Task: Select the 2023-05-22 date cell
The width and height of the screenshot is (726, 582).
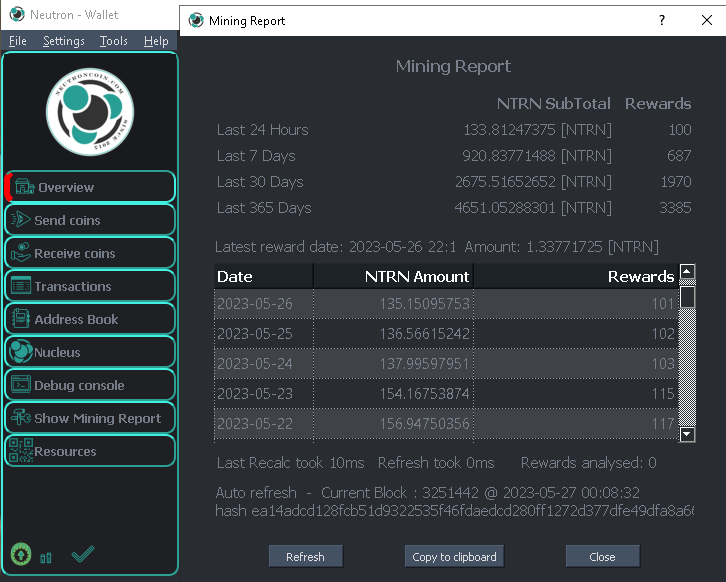Action: 264,424
